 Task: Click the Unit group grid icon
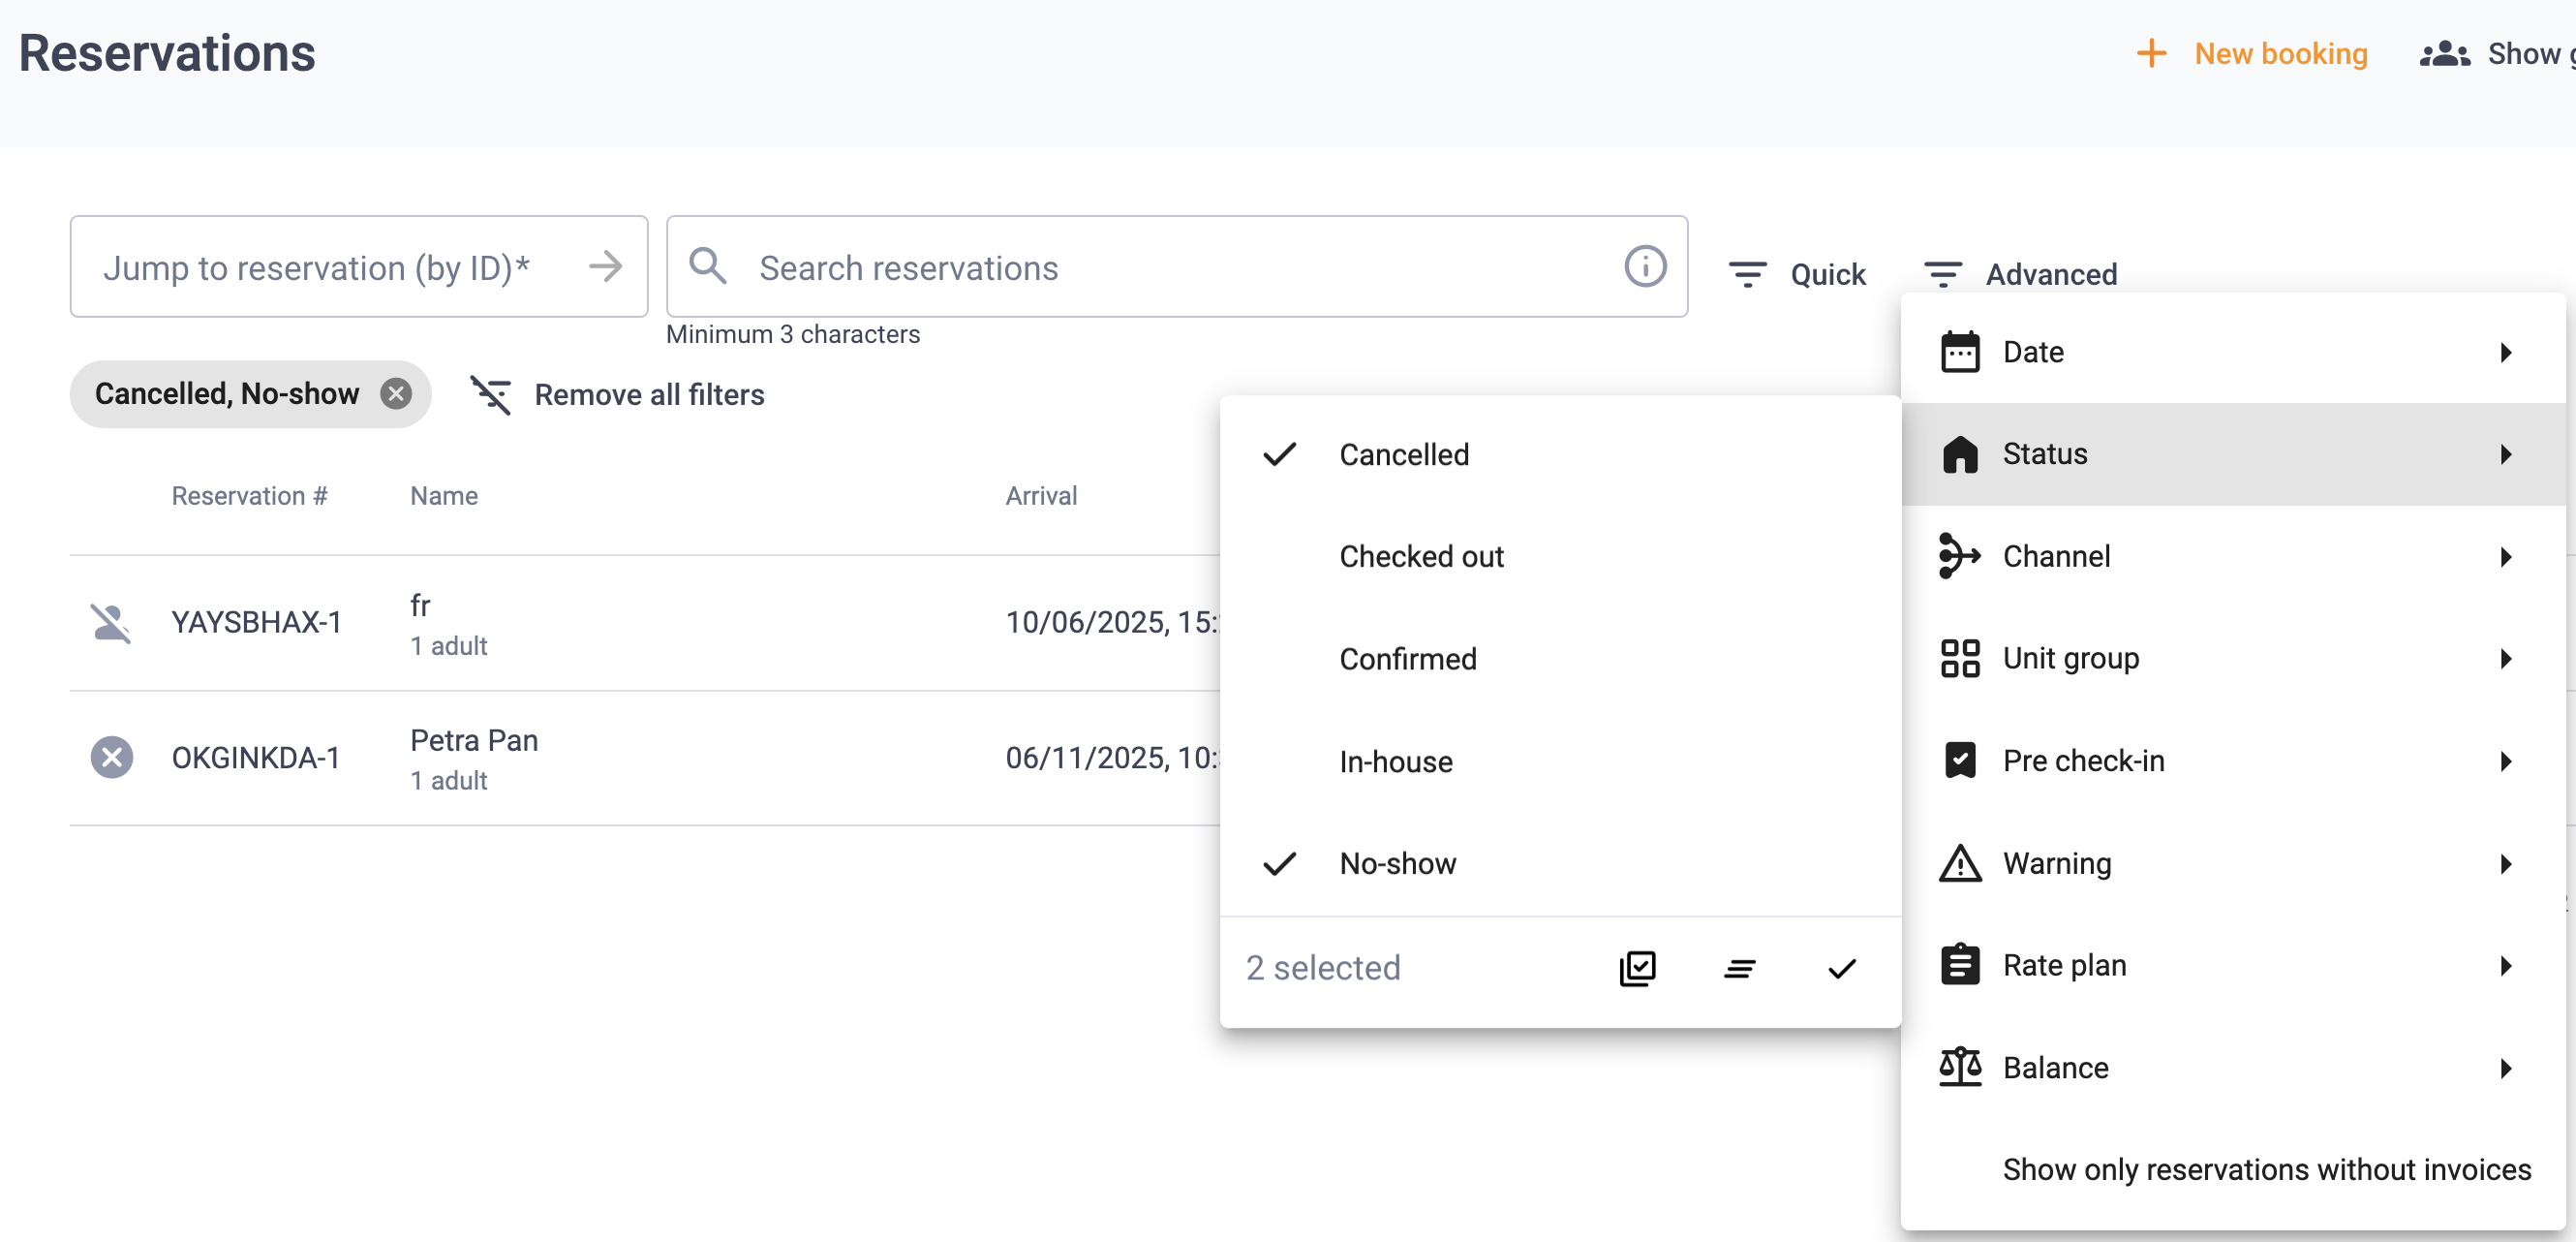click(1959, 658)
